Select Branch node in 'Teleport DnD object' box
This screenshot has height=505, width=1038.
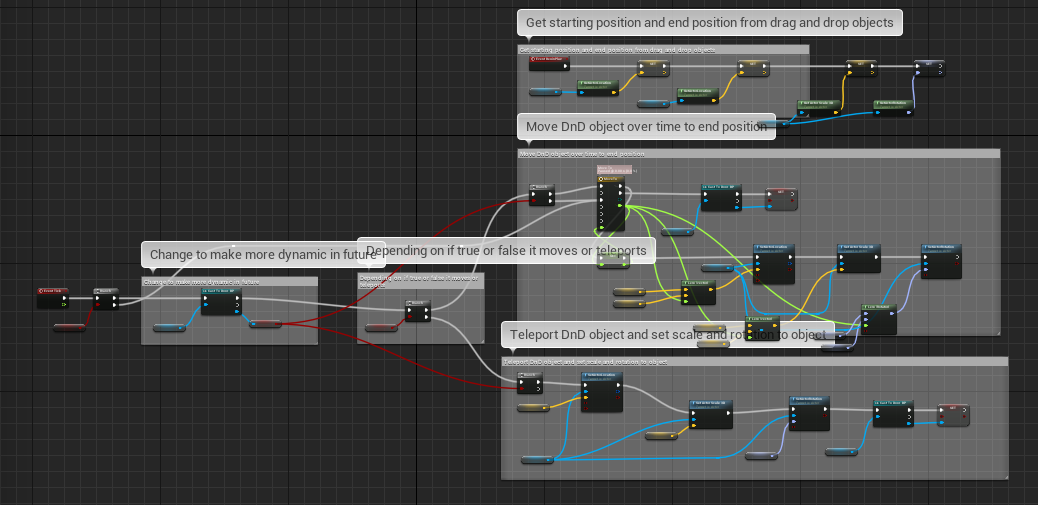tap(530, 383)
